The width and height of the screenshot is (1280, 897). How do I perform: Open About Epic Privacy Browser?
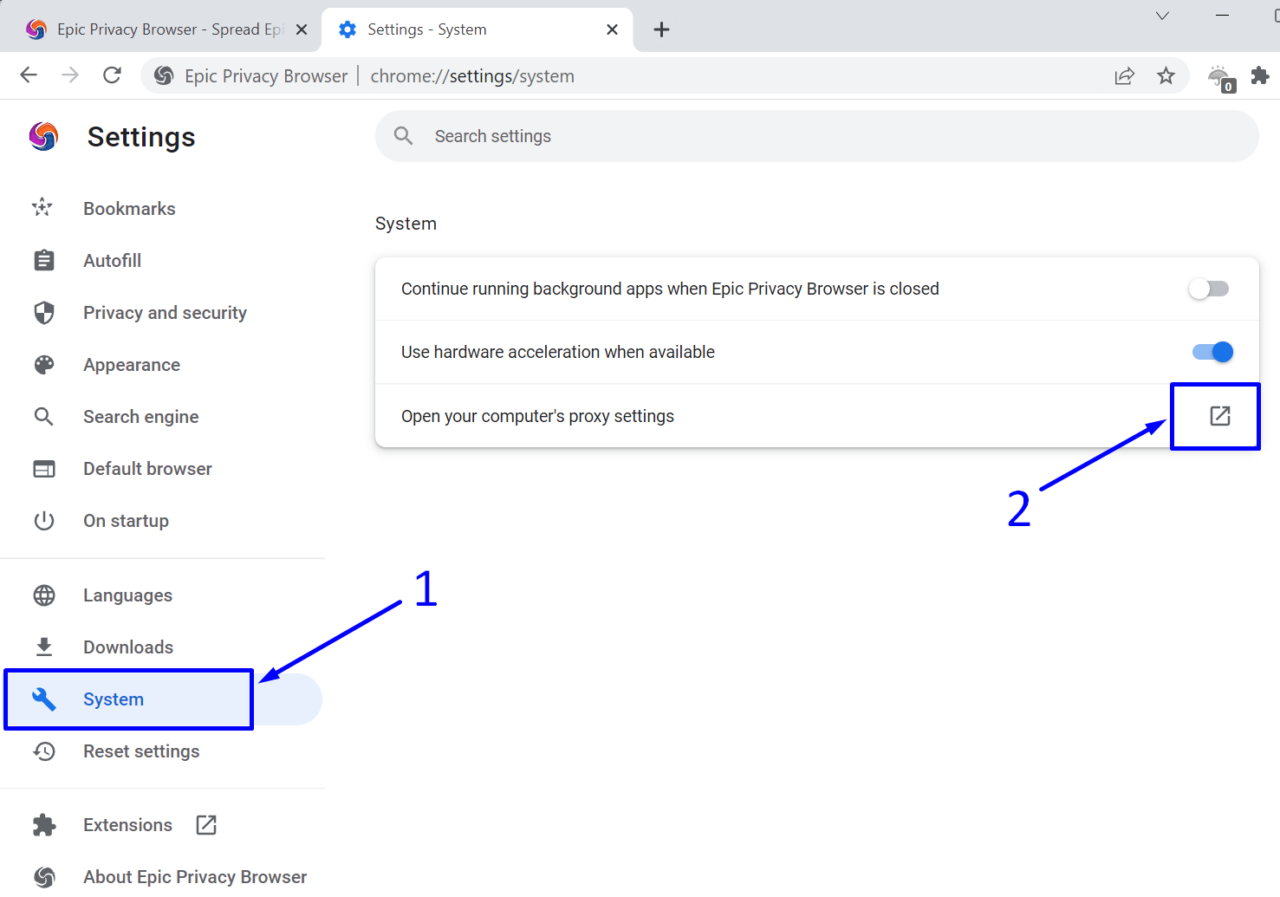[194, 876]
